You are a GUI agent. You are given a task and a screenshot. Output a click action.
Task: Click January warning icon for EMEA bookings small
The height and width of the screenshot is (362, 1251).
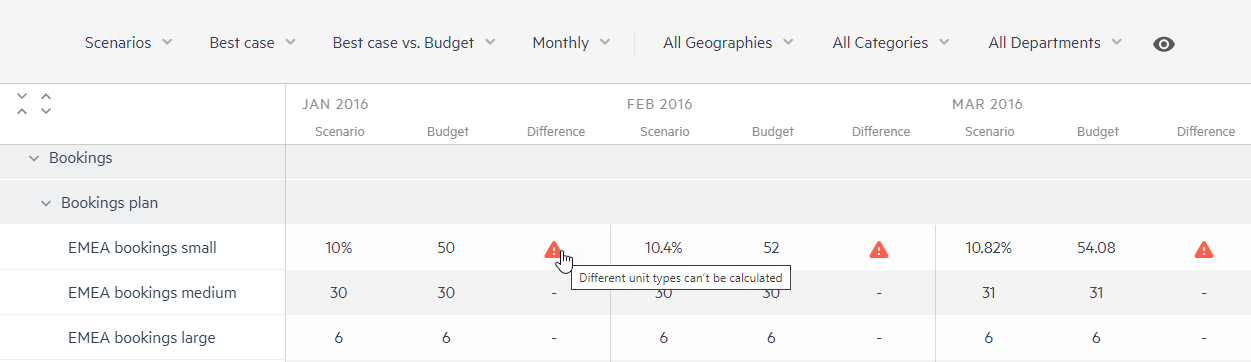[x=553, y=249]
